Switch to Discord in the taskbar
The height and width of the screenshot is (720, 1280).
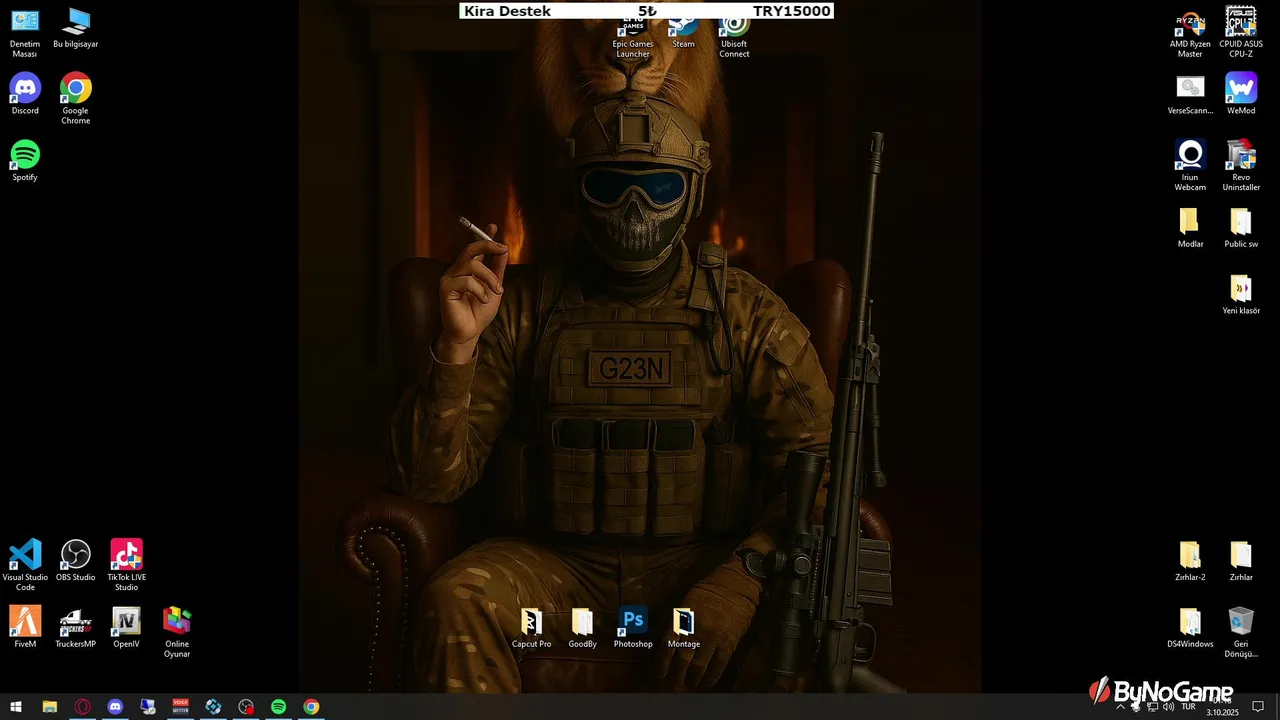point(115,707)
